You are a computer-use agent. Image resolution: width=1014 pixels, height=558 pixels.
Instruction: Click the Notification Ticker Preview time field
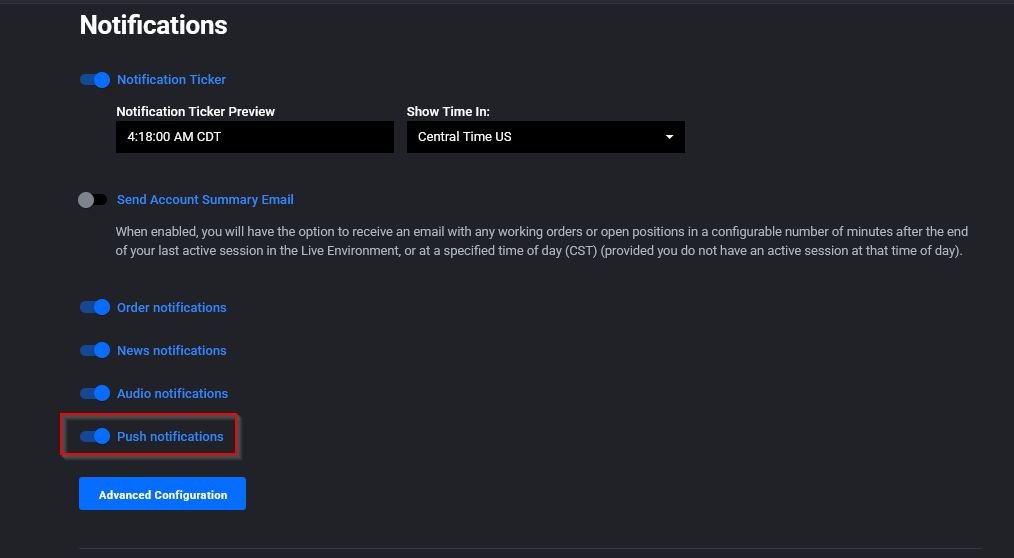tap(255, 137)
